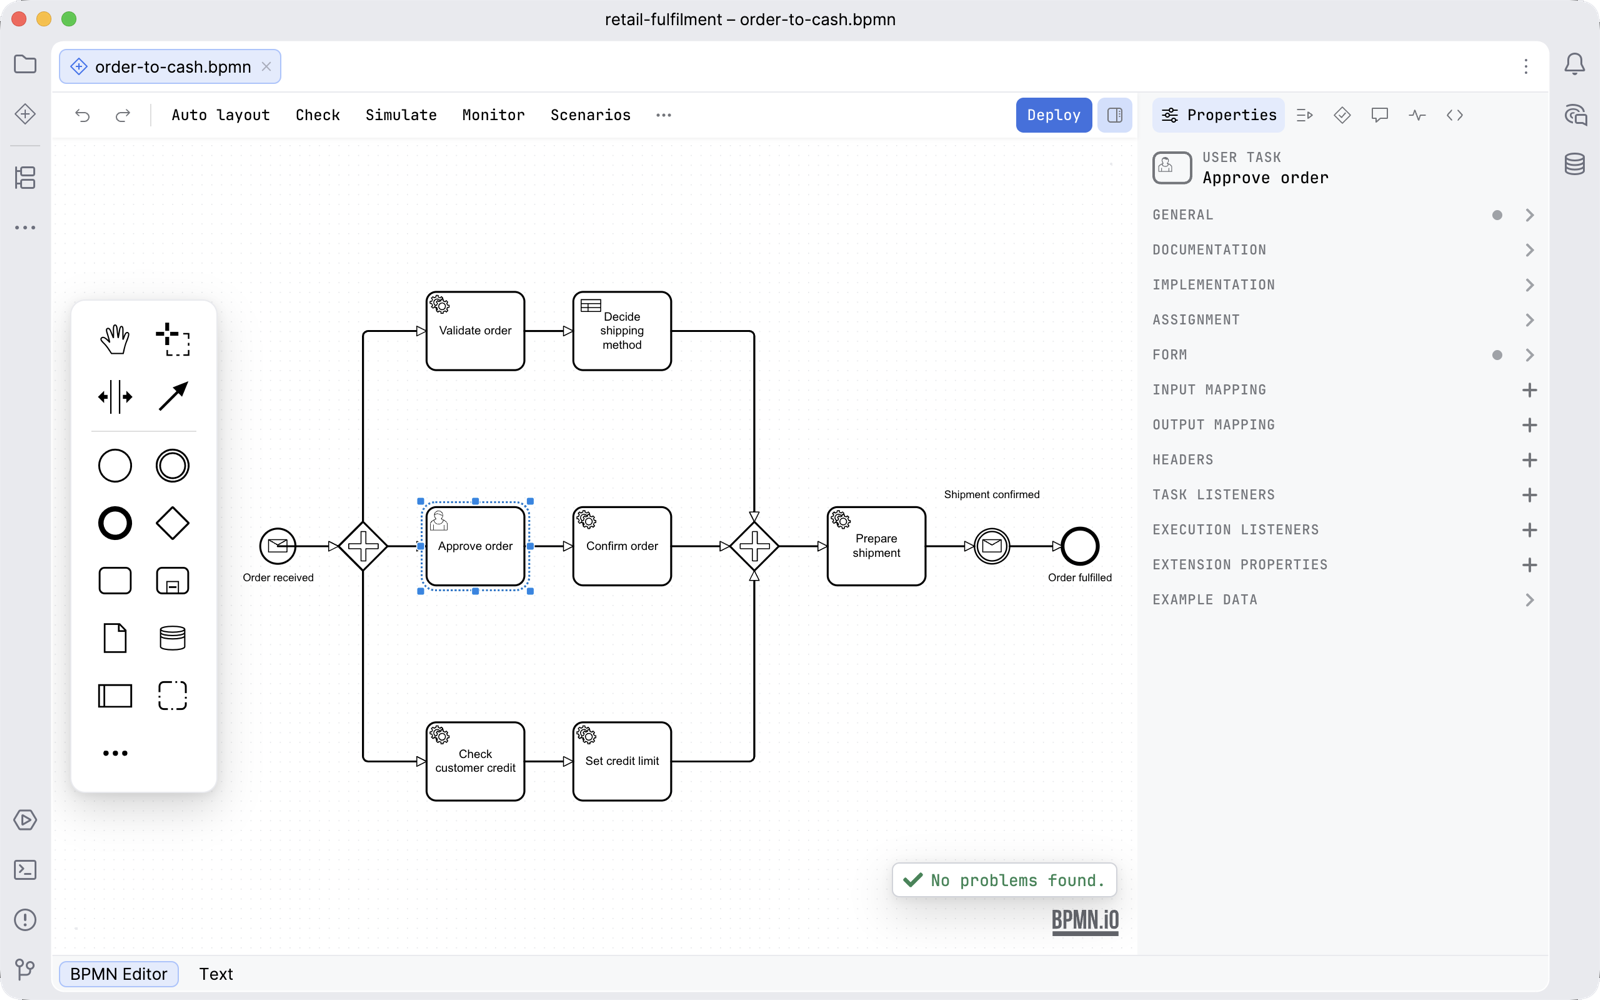Screen dimensions: 1600x1000
Task: Open notifications bell icon
Action: click(x=1575, y=65)
